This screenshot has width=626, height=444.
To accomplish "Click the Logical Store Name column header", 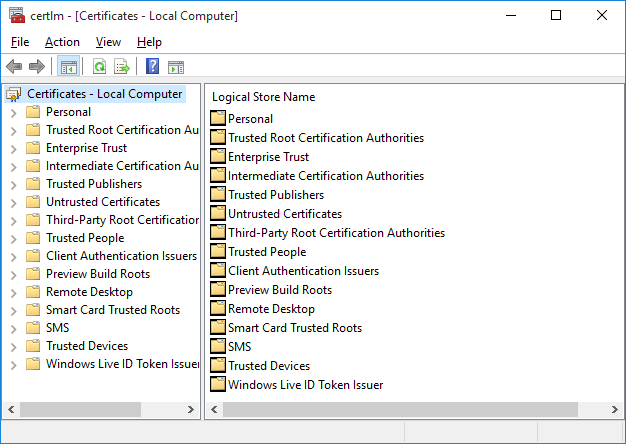I will tap(263, 97).
